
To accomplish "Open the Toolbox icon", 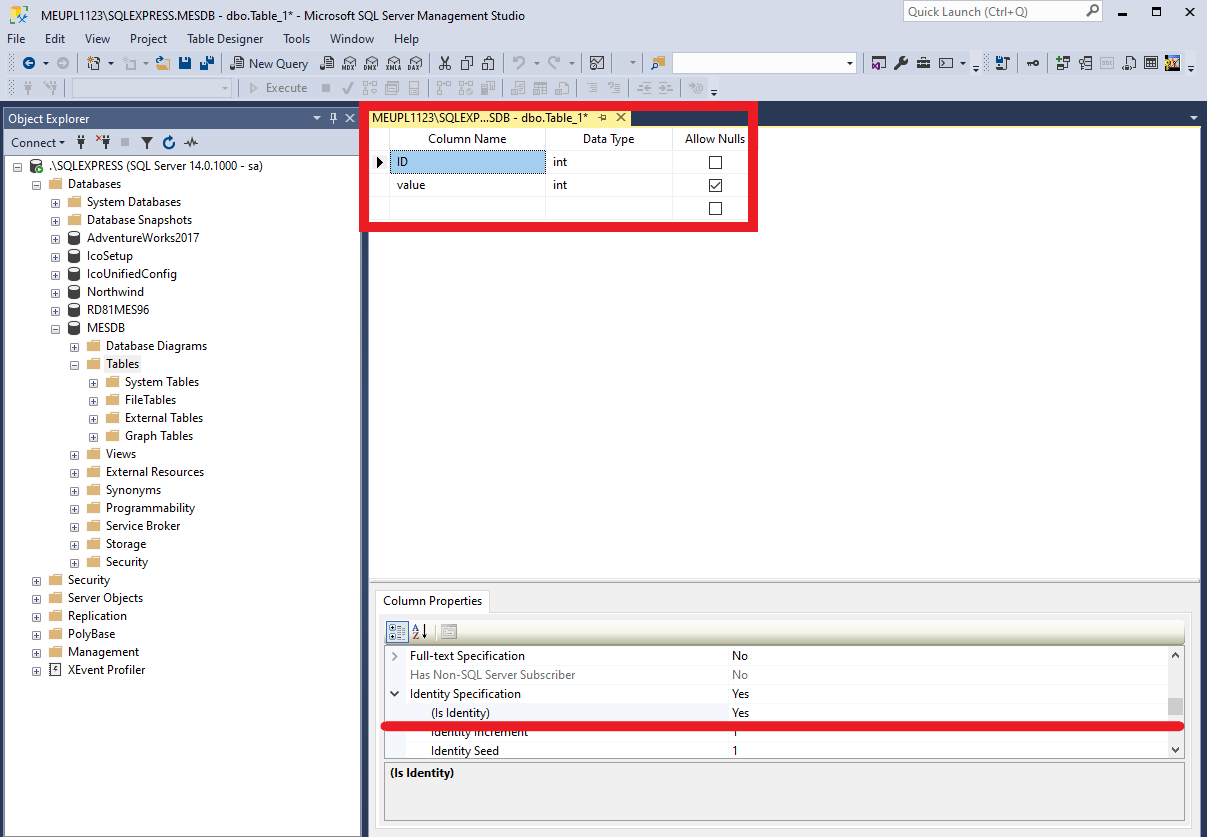I will (x=923, y=63).
